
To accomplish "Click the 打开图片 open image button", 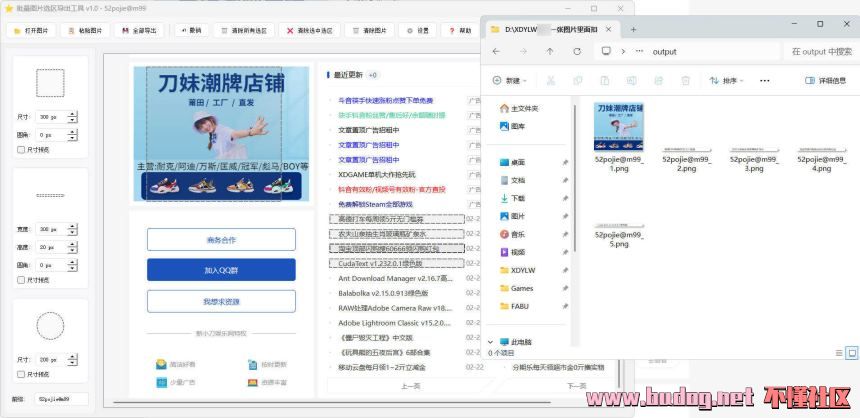I will click(31, 31).
